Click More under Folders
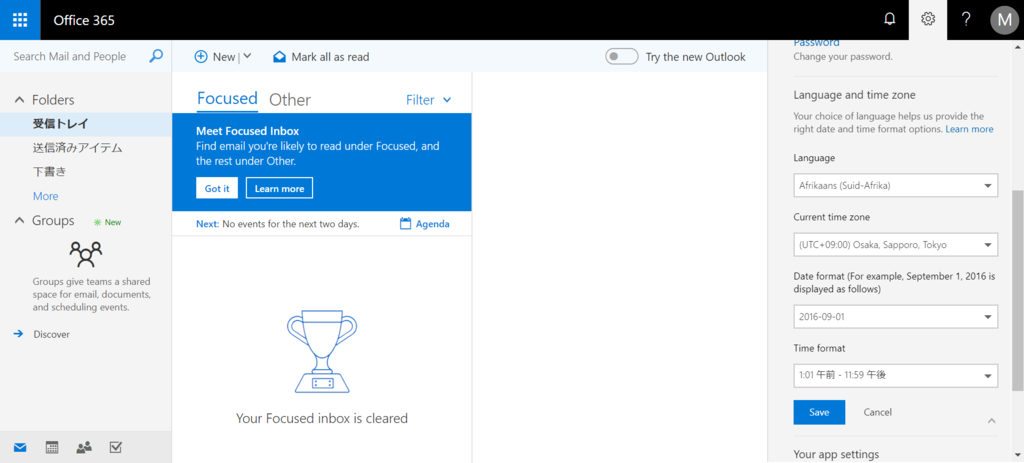The width and height of the screenshot is (1024, 463). [x=46, y=196]
